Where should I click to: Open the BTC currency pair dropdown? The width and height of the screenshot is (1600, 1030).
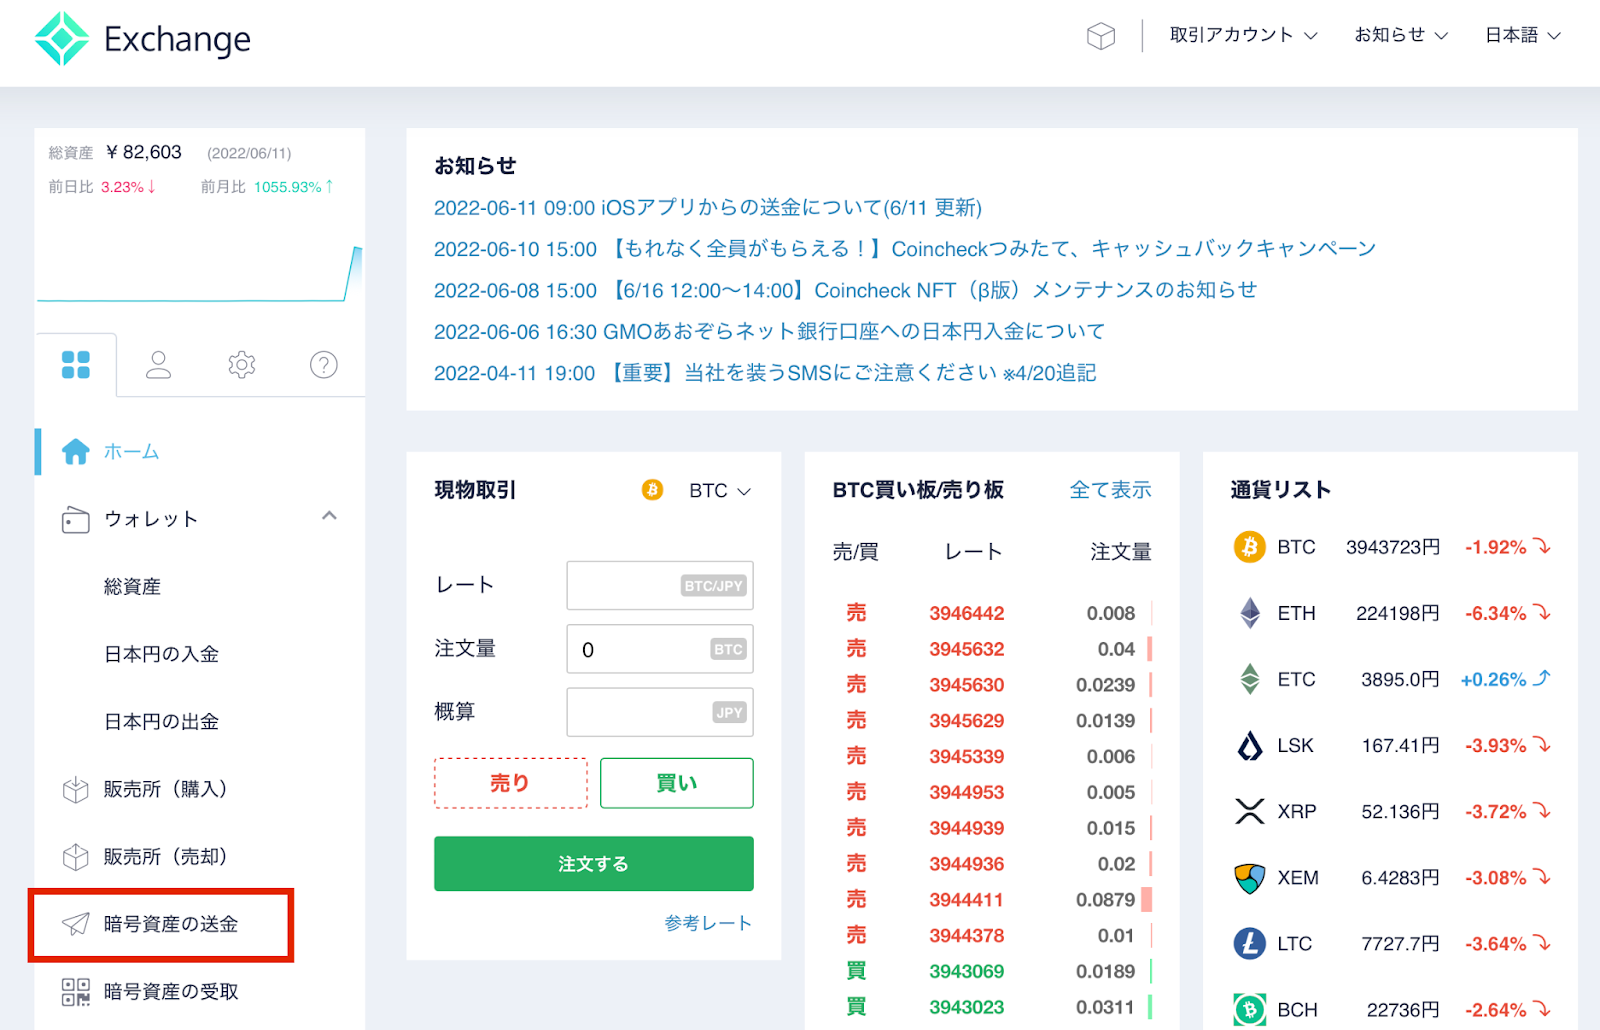click(720, 491)
